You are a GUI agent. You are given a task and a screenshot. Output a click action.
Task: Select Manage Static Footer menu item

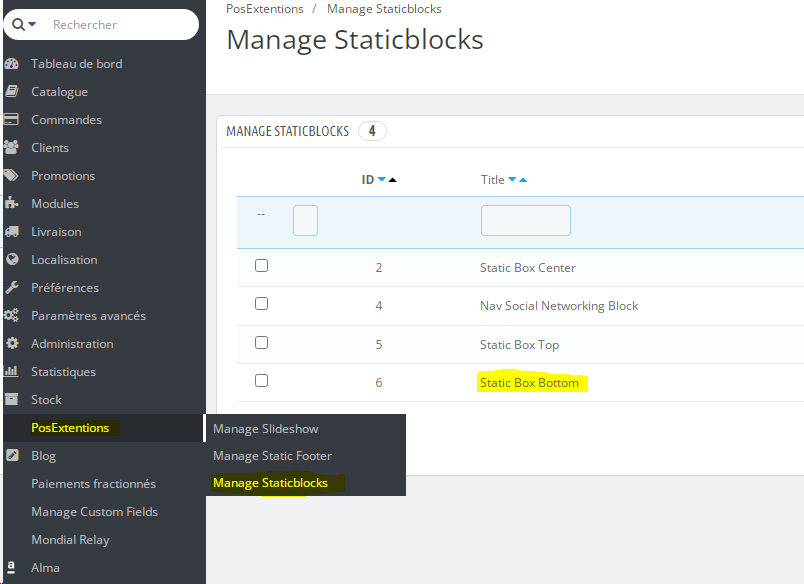(x=272, y=456)
